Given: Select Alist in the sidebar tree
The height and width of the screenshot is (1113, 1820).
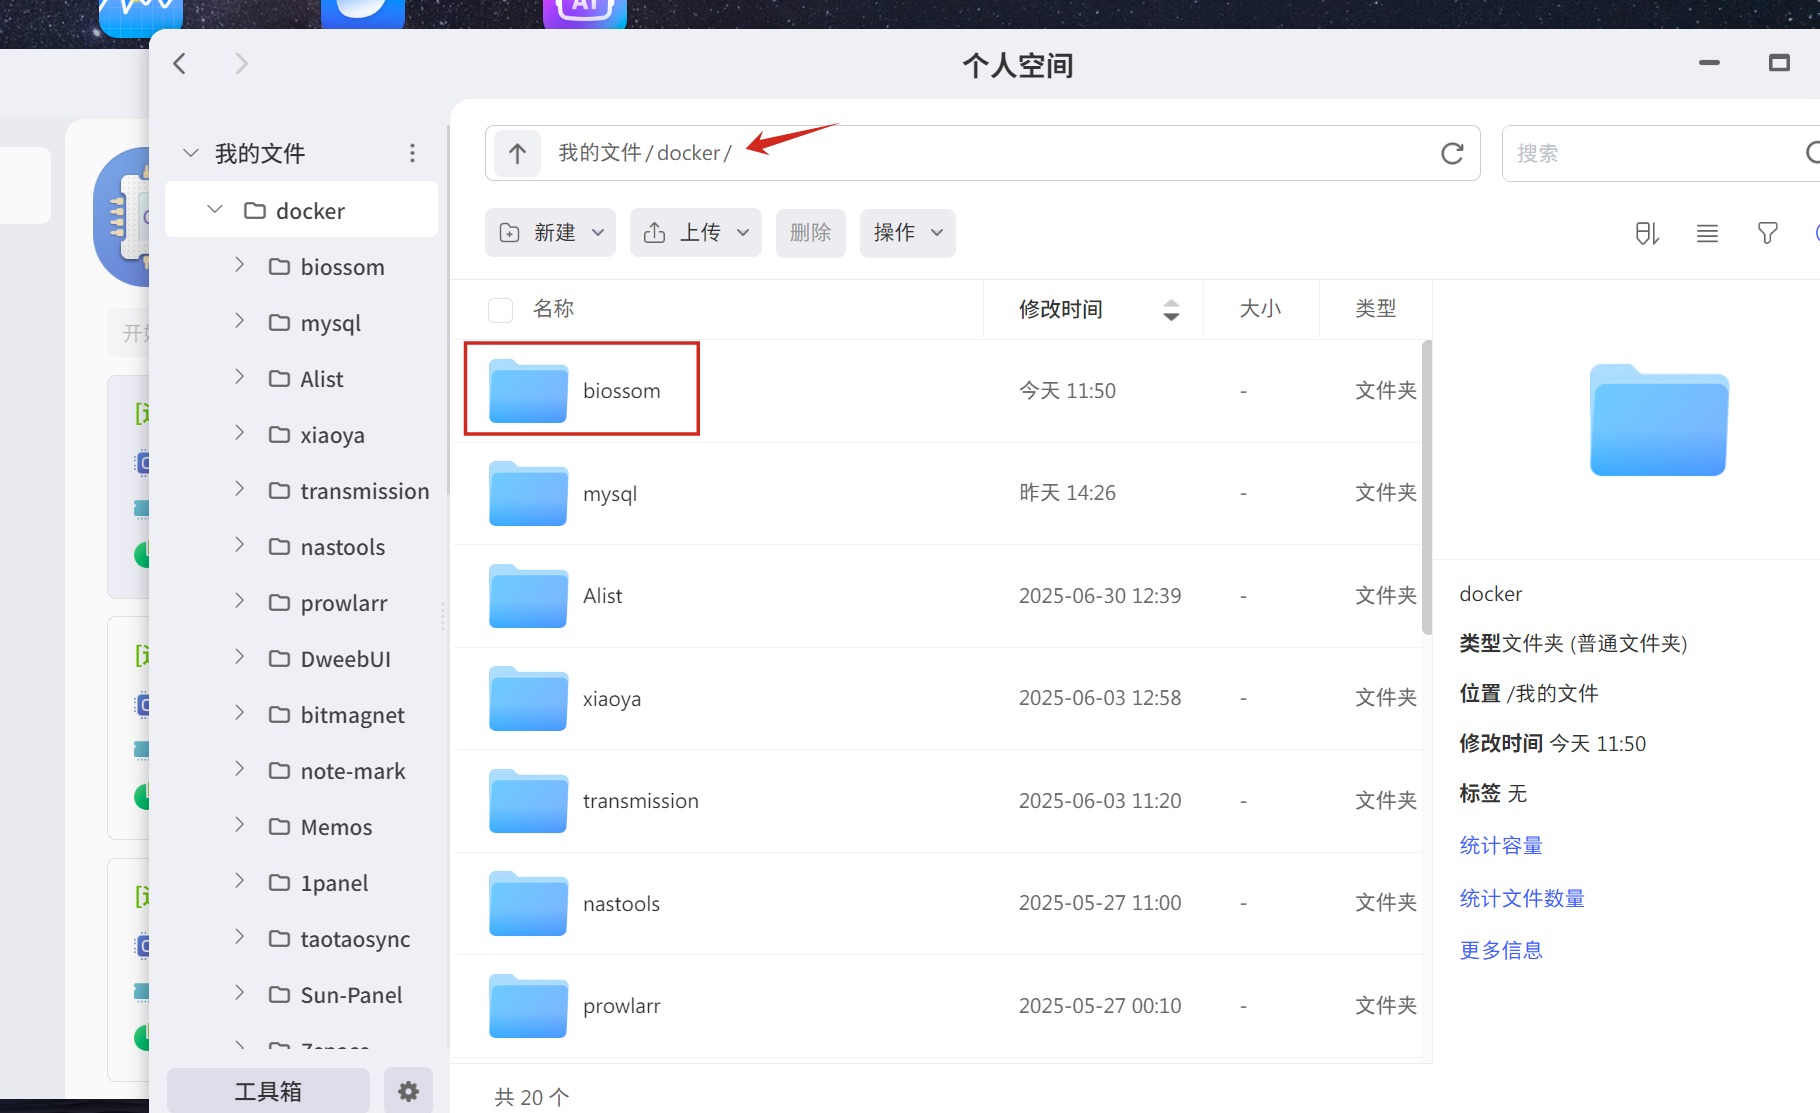Looking at the screenshot, I should (321, 379).
